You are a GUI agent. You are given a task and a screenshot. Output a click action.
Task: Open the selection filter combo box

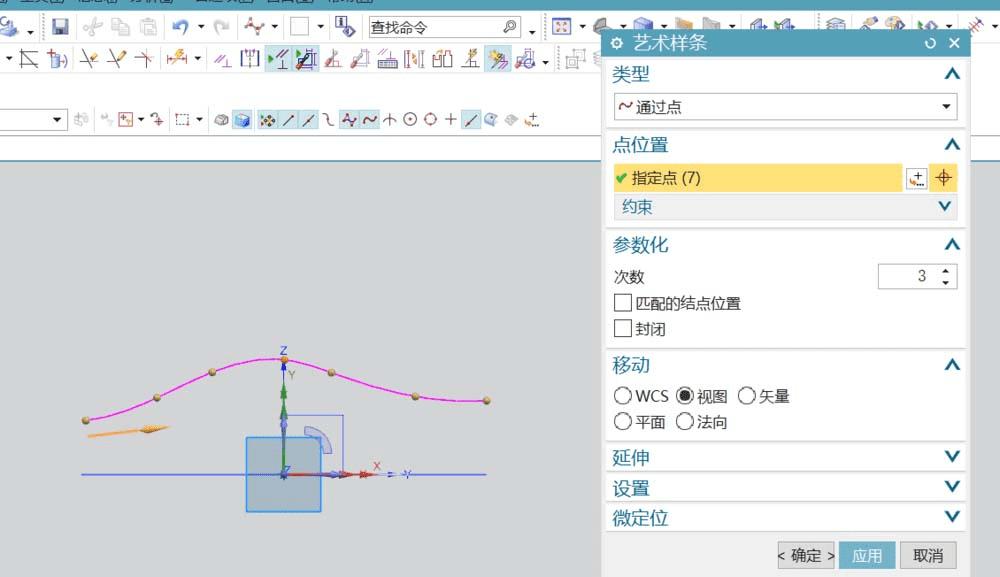pyautogui.click(x=33, y=119)
